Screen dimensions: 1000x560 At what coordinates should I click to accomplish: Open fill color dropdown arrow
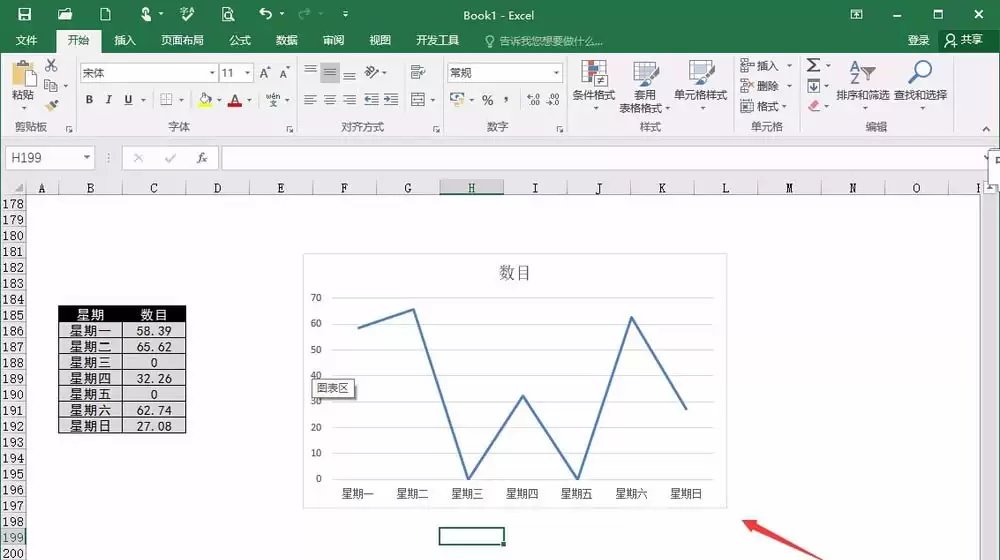pyautogui.click(x=219, y=100)
